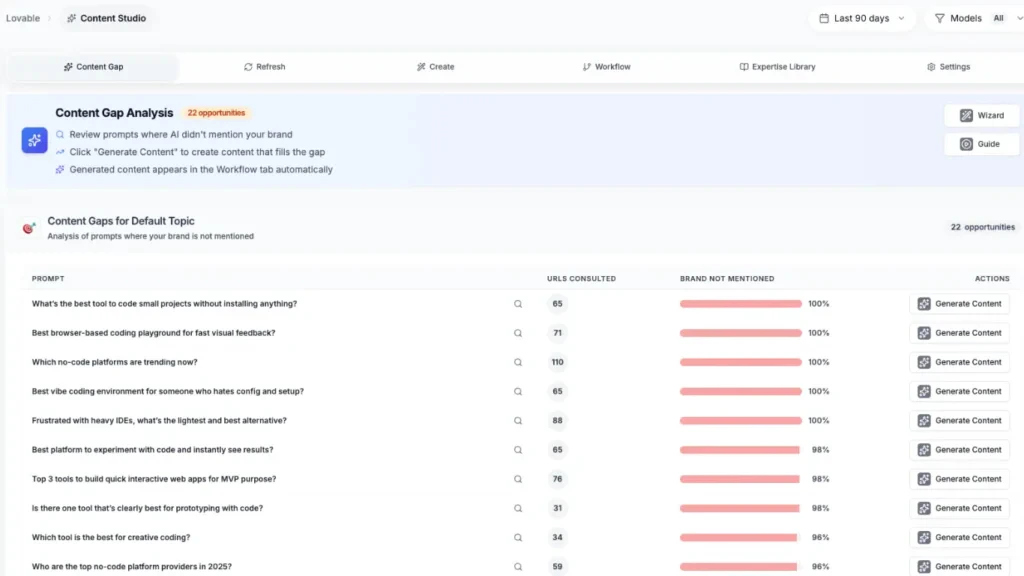
Task: Click the gear icon of Settings tab
Action: click(931, 67)
